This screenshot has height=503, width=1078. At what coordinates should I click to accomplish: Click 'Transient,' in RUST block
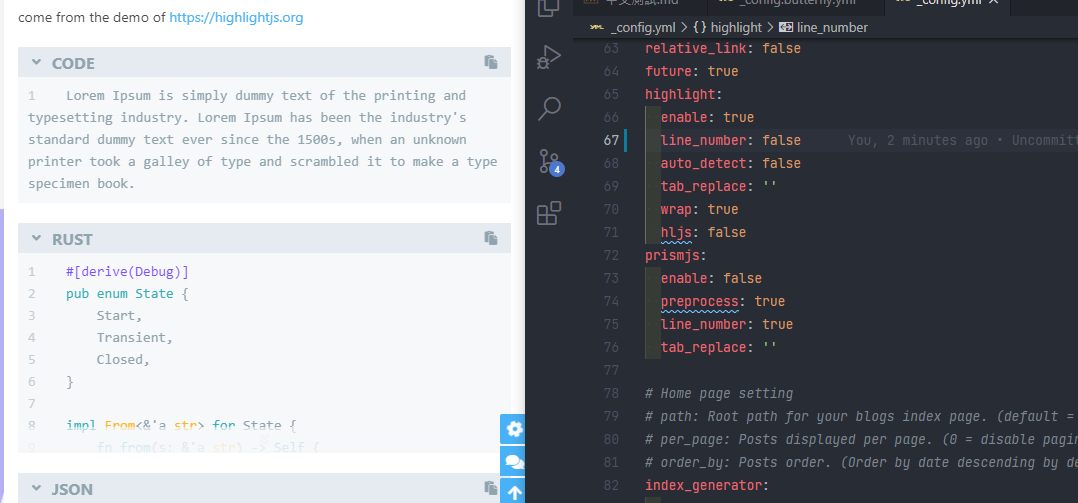[135, 338]
